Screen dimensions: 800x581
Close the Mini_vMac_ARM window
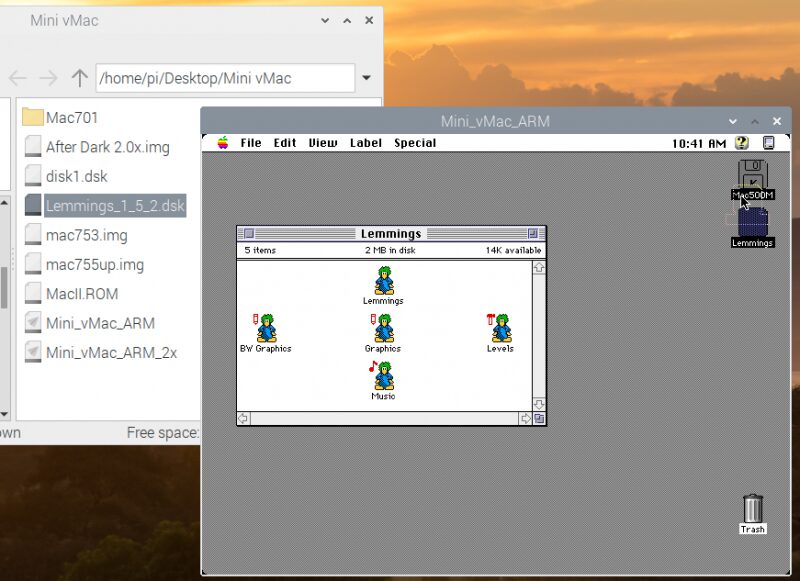pyautogui.click(x=777, y=121)
